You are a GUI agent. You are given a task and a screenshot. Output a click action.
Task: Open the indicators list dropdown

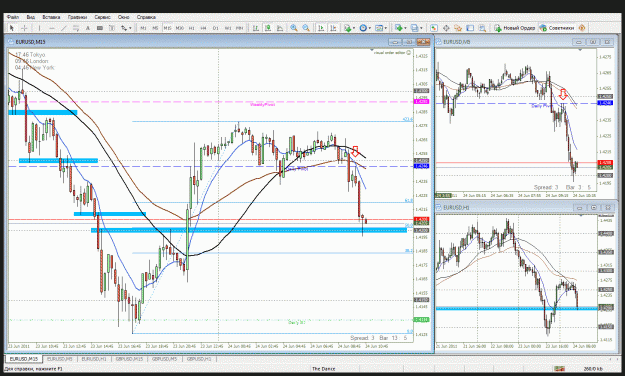(354, 28)
